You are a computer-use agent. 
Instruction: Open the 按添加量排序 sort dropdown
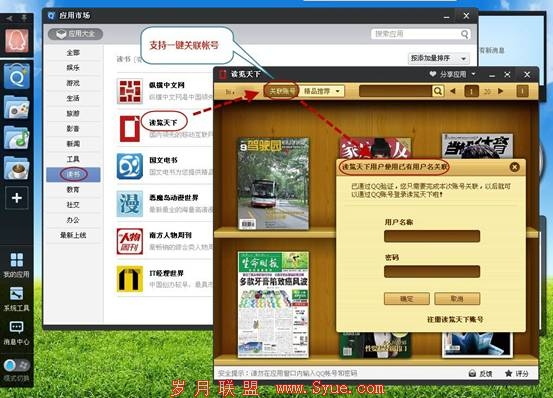click(x=438, y=58)
